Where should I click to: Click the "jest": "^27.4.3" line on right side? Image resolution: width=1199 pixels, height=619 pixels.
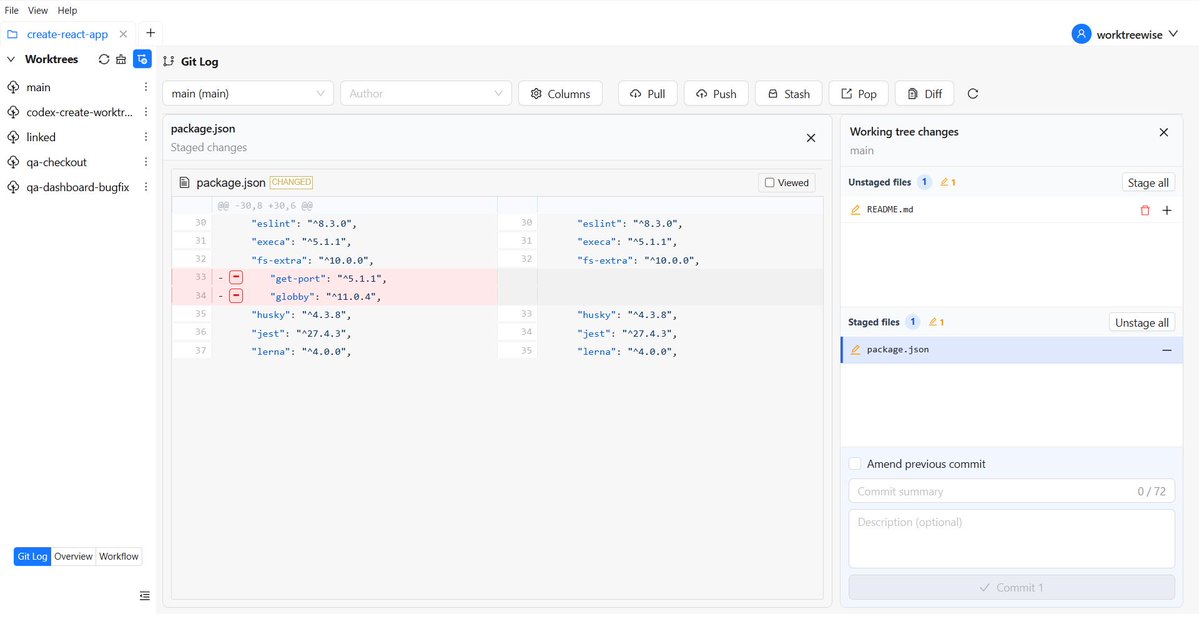pyautogui.click(x=627, y=333)
